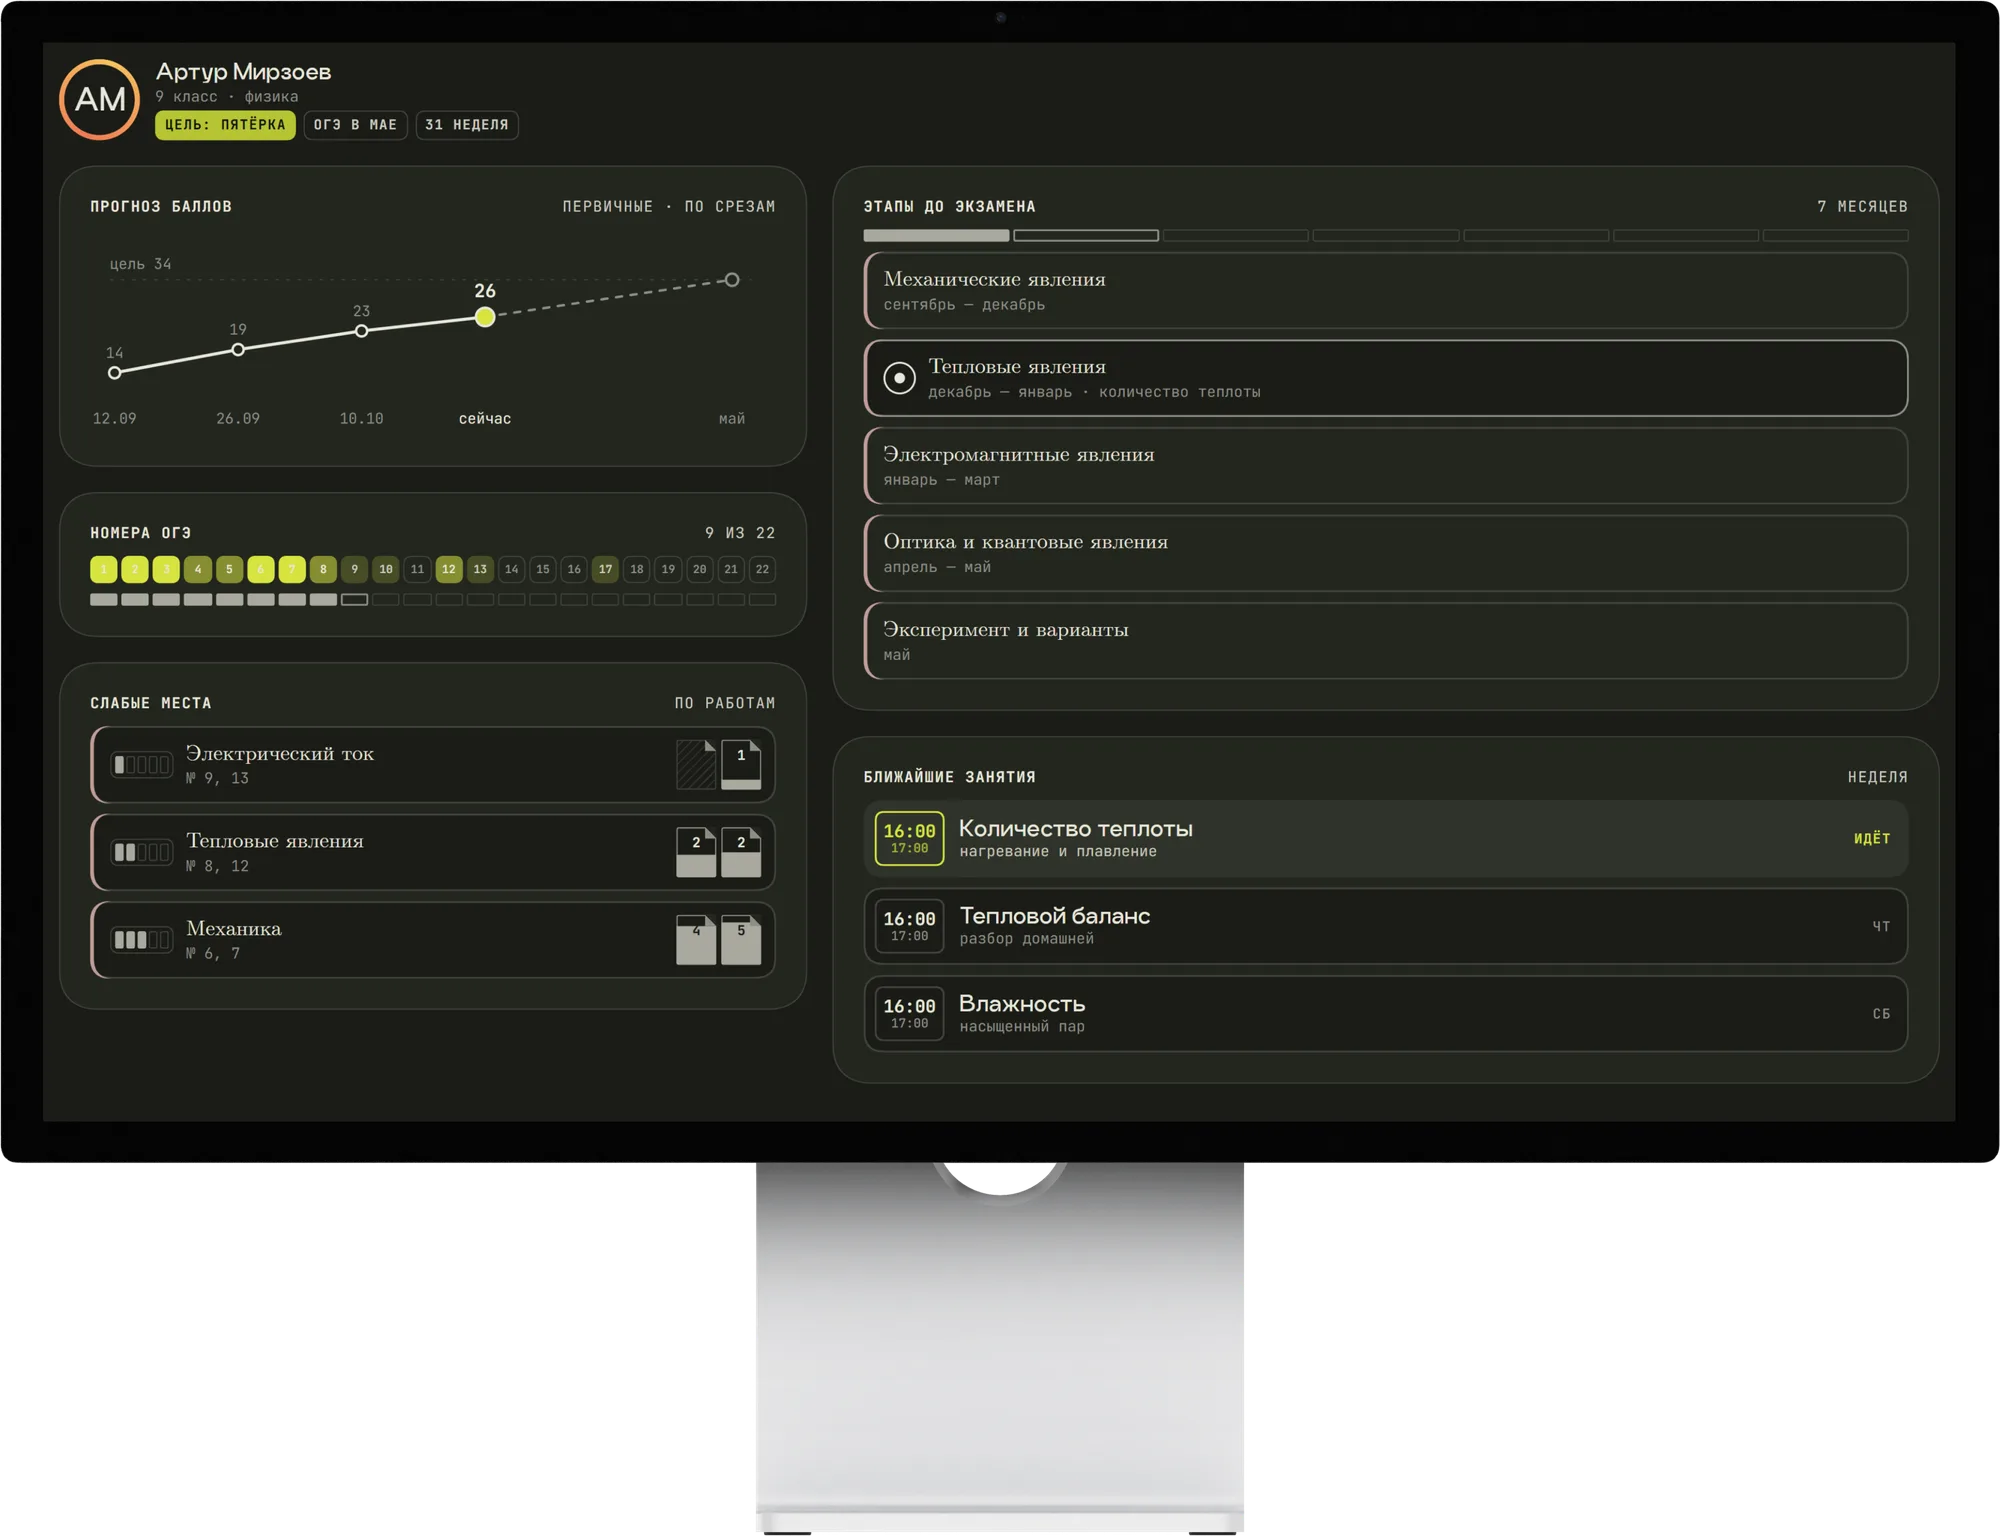The height and width of the screenshot is (1536, 2000).
Task: Select ОГЭ task number 1 chip
Action: click(104, 569)
